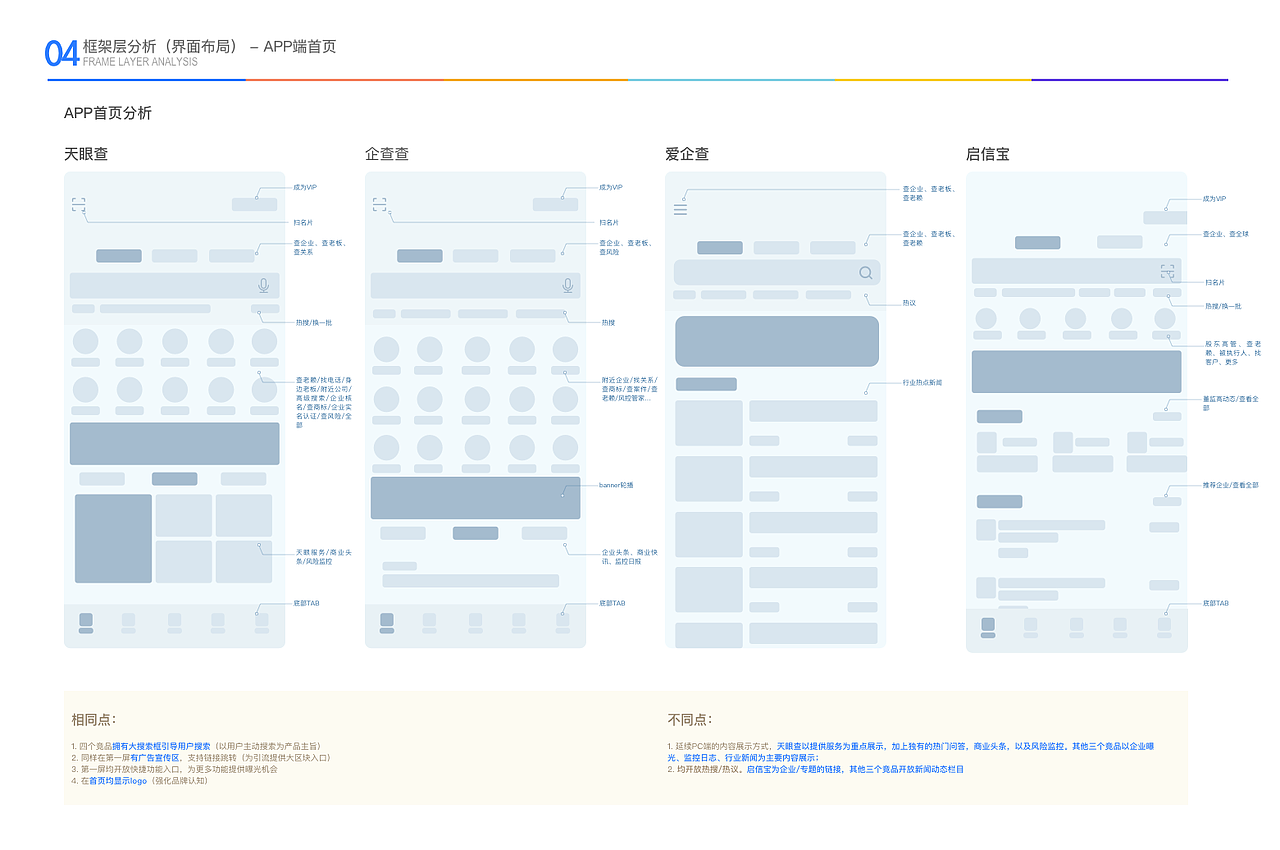
Task: Click the 企查查 search input bar
Action: coord(476,286)
